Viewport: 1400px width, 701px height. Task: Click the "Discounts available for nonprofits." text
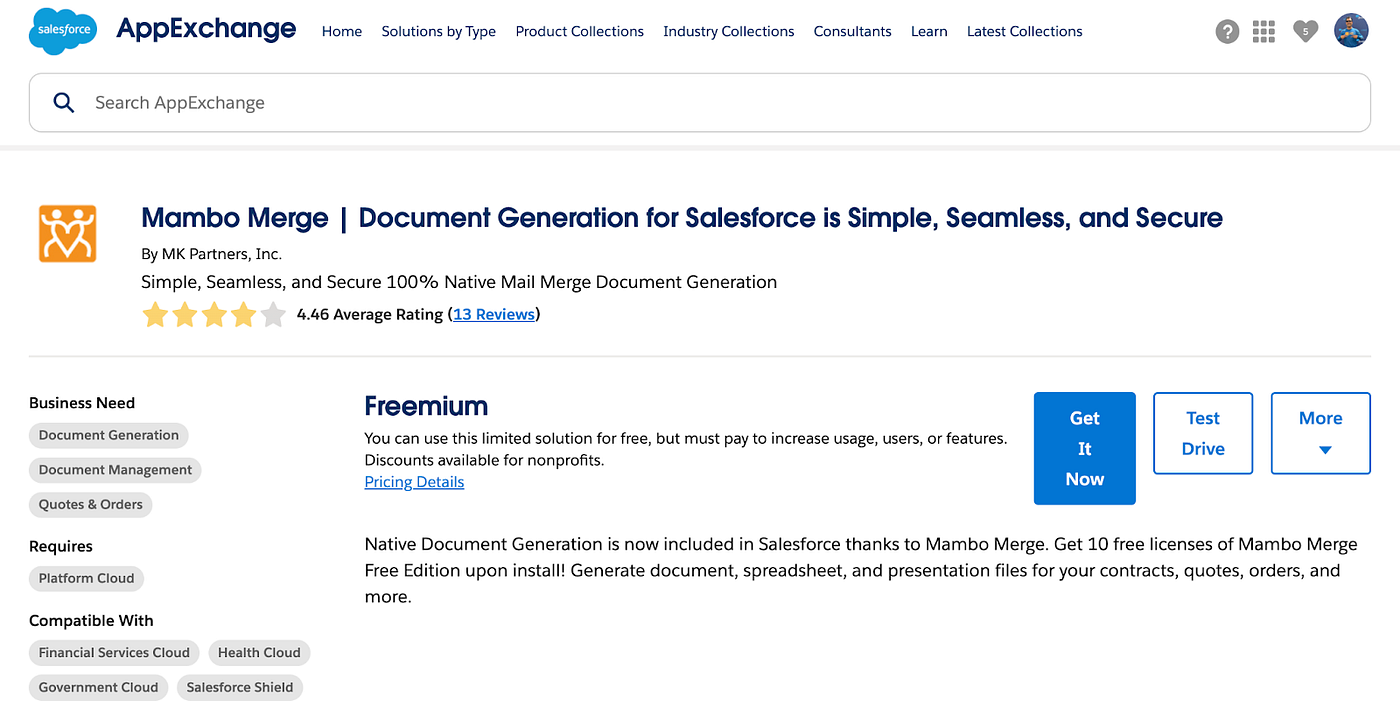pyautogui.click(x=485, y=461)
